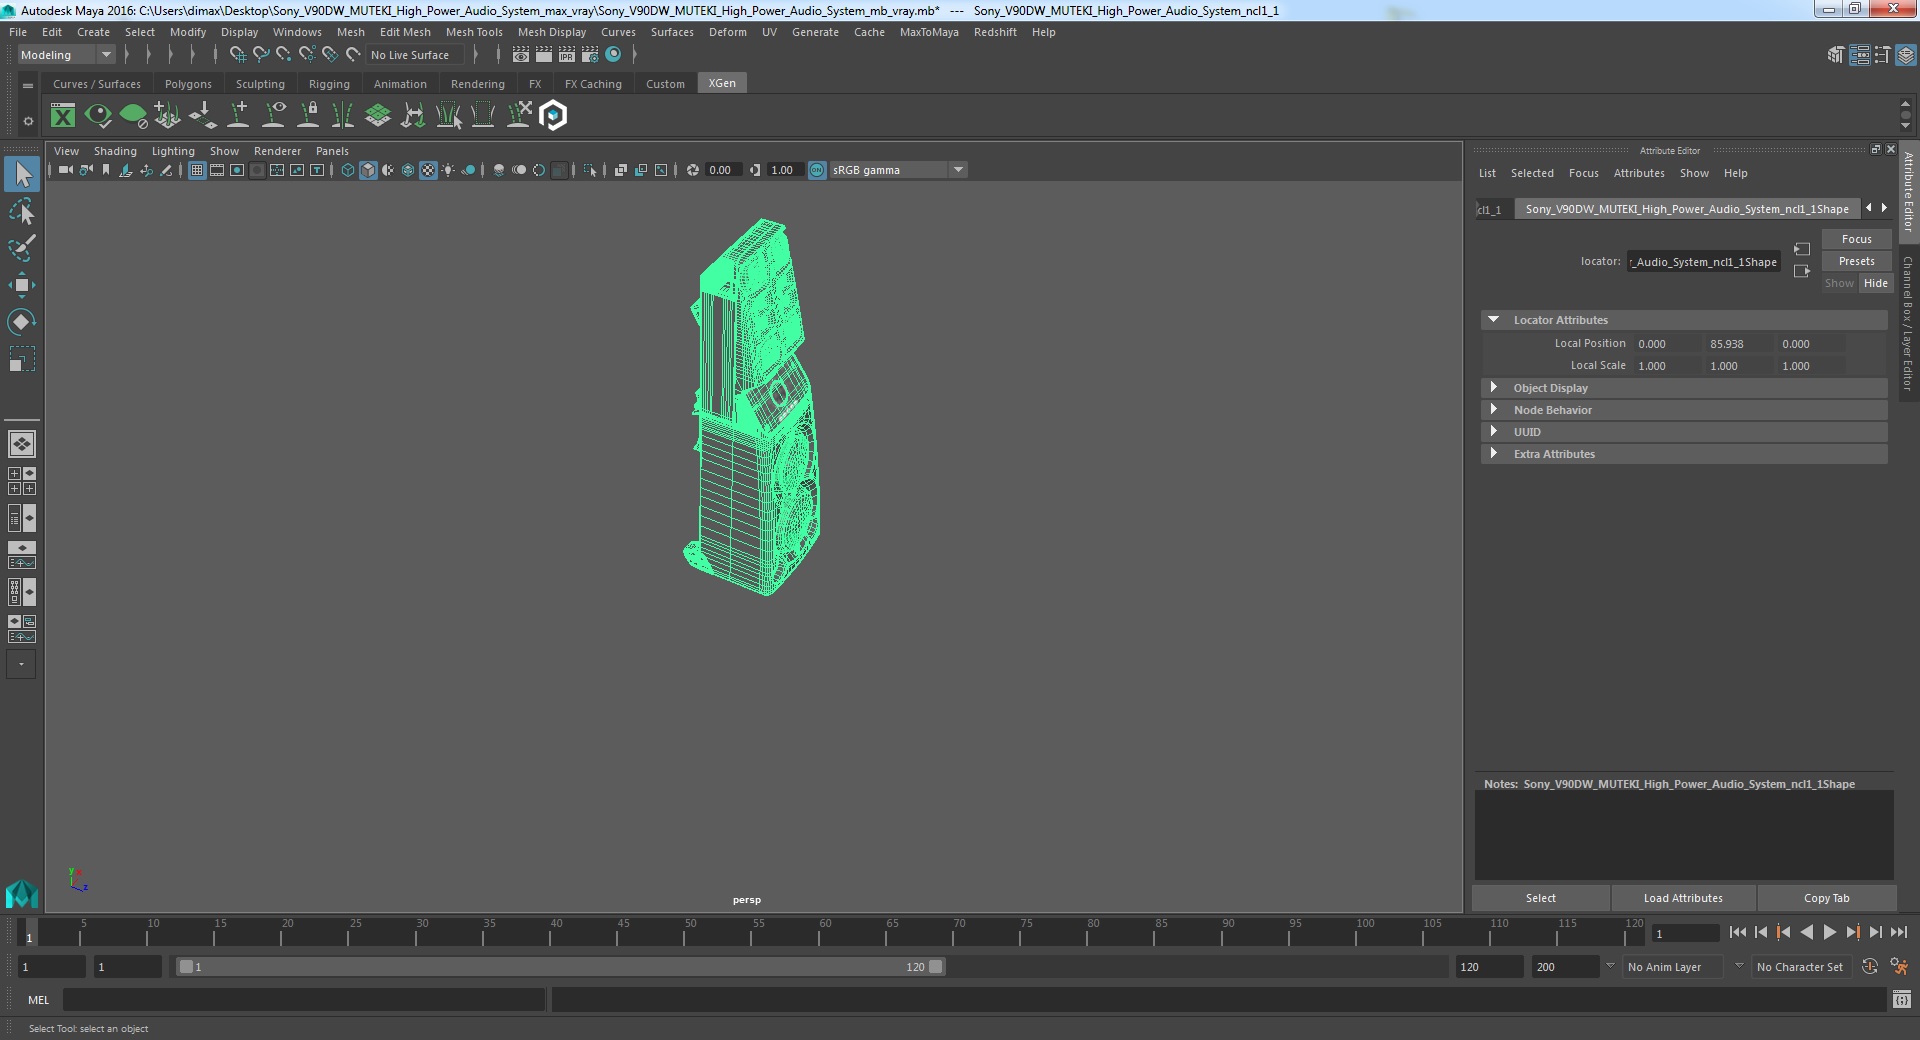Switch to four-view layout icon
The image size is (1920, 1040).
point(21,481)
